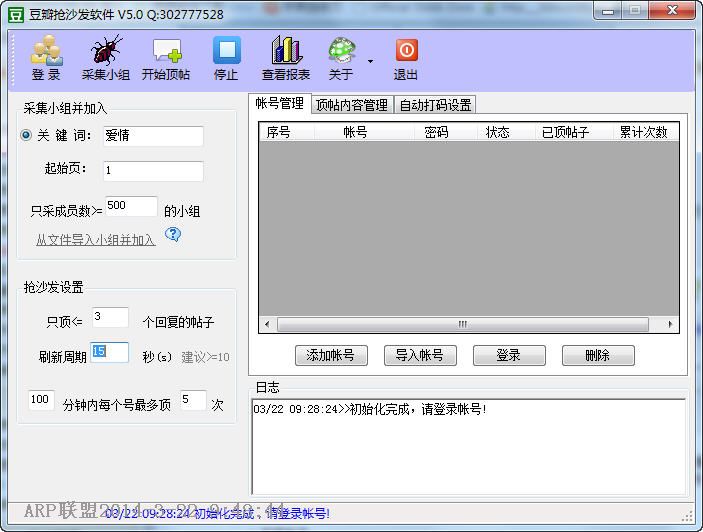703x532 pixels.
Task: Close the 豆瓣抢沙发软件 window
Action: pos(673,11)
